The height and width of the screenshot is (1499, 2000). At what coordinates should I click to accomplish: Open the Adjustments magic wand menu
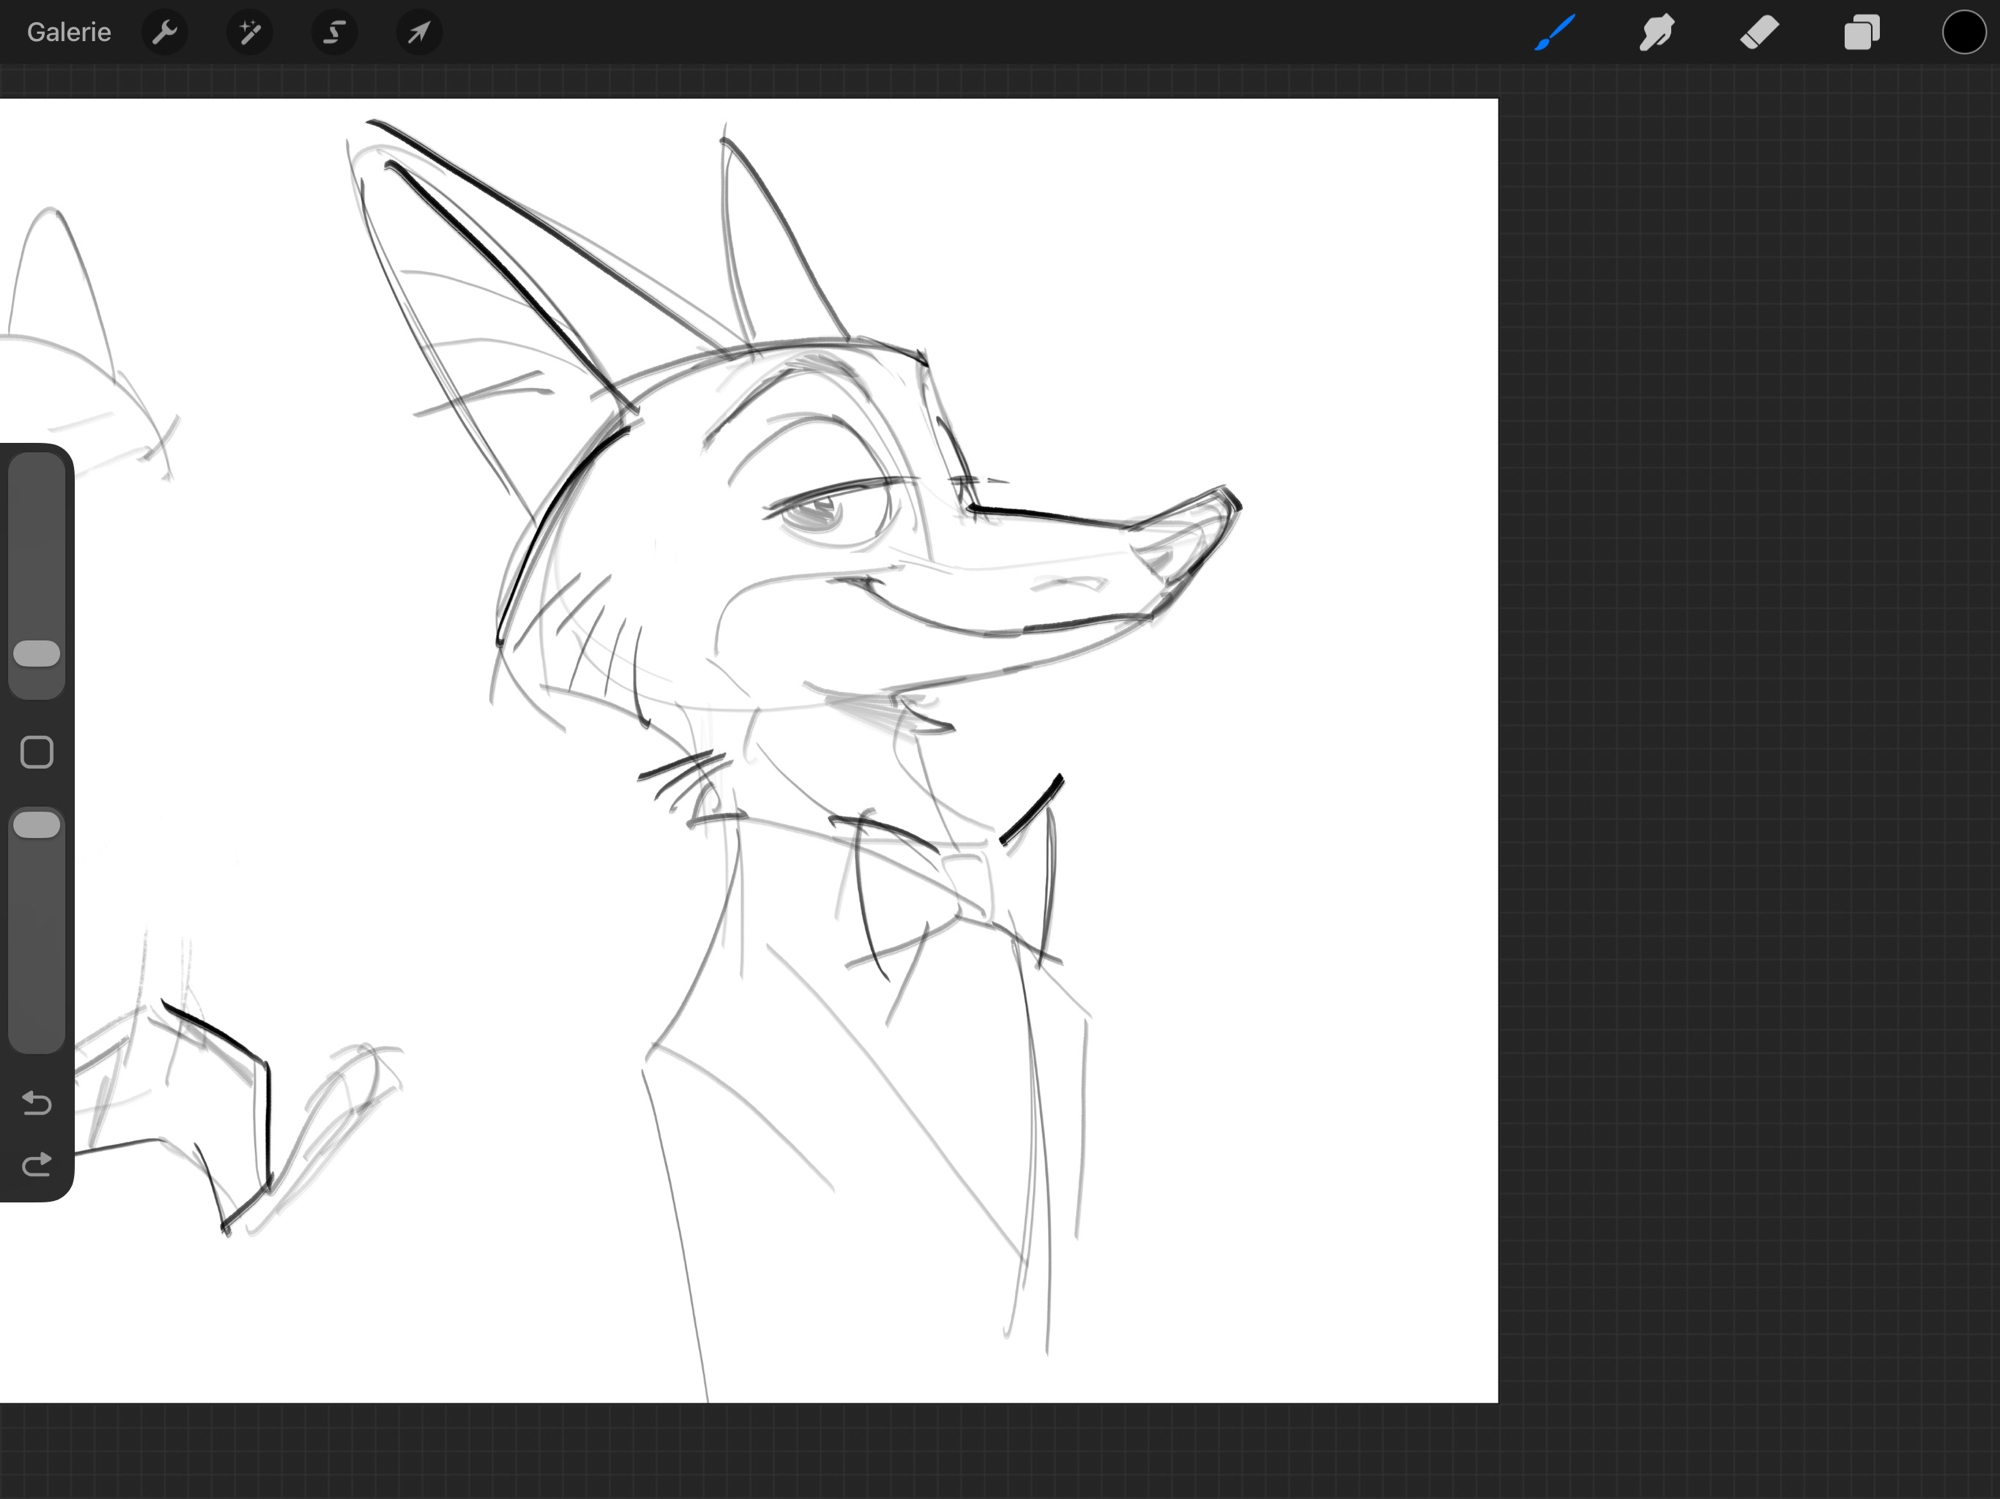[249, 32]
